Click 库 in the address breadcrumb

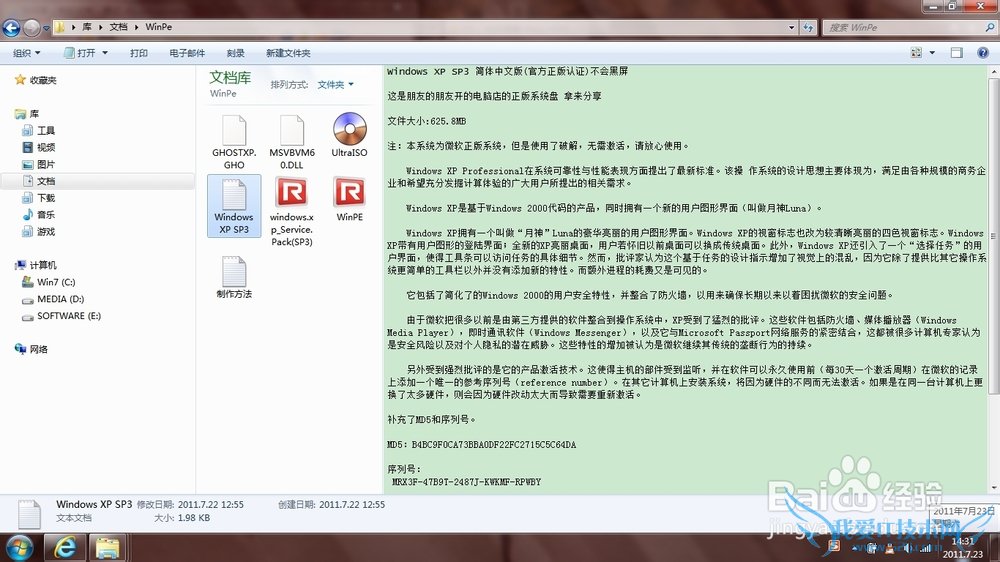[87, 27]
